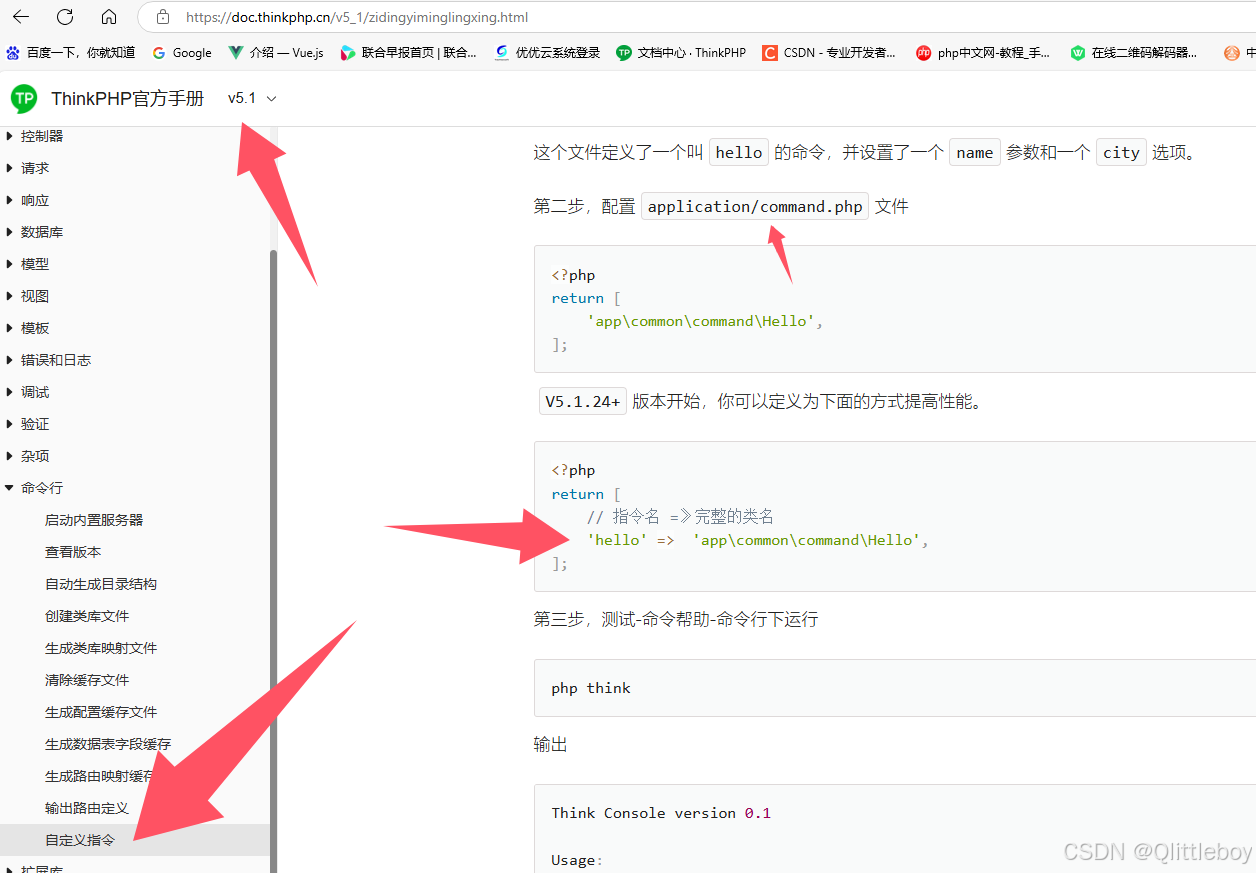Open the 优优云系统登录 bookmark
The height and width of the screenshot is (873, 1256).
click(548, 53)
